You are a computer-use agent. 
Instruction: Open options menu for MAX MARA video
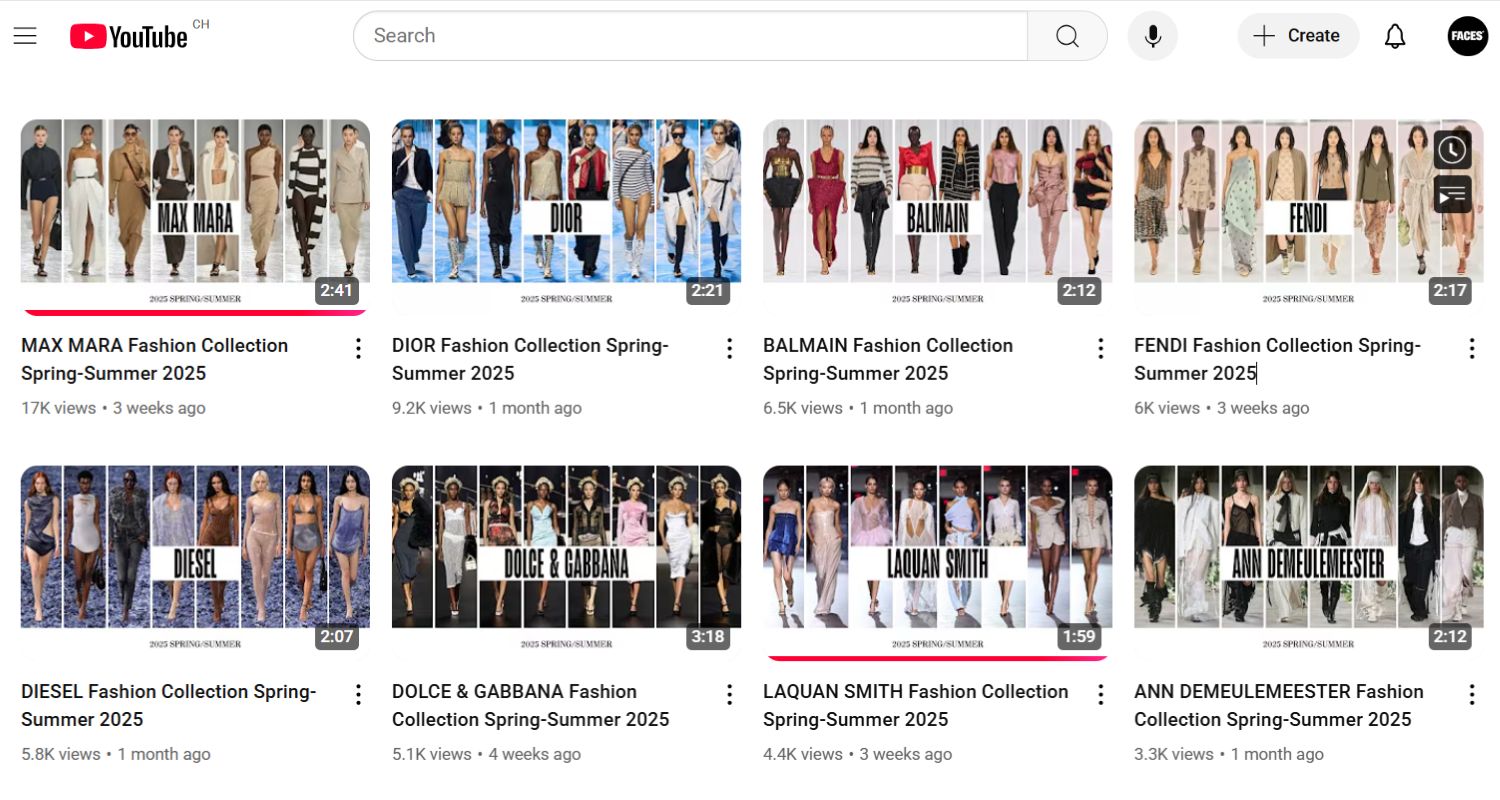(358, 348)
